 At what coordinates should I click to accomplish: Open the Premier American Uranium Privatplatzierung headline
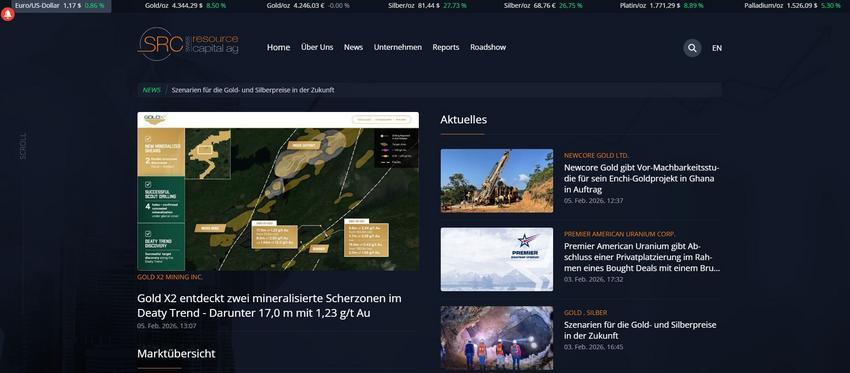click(x=642, y=257)
